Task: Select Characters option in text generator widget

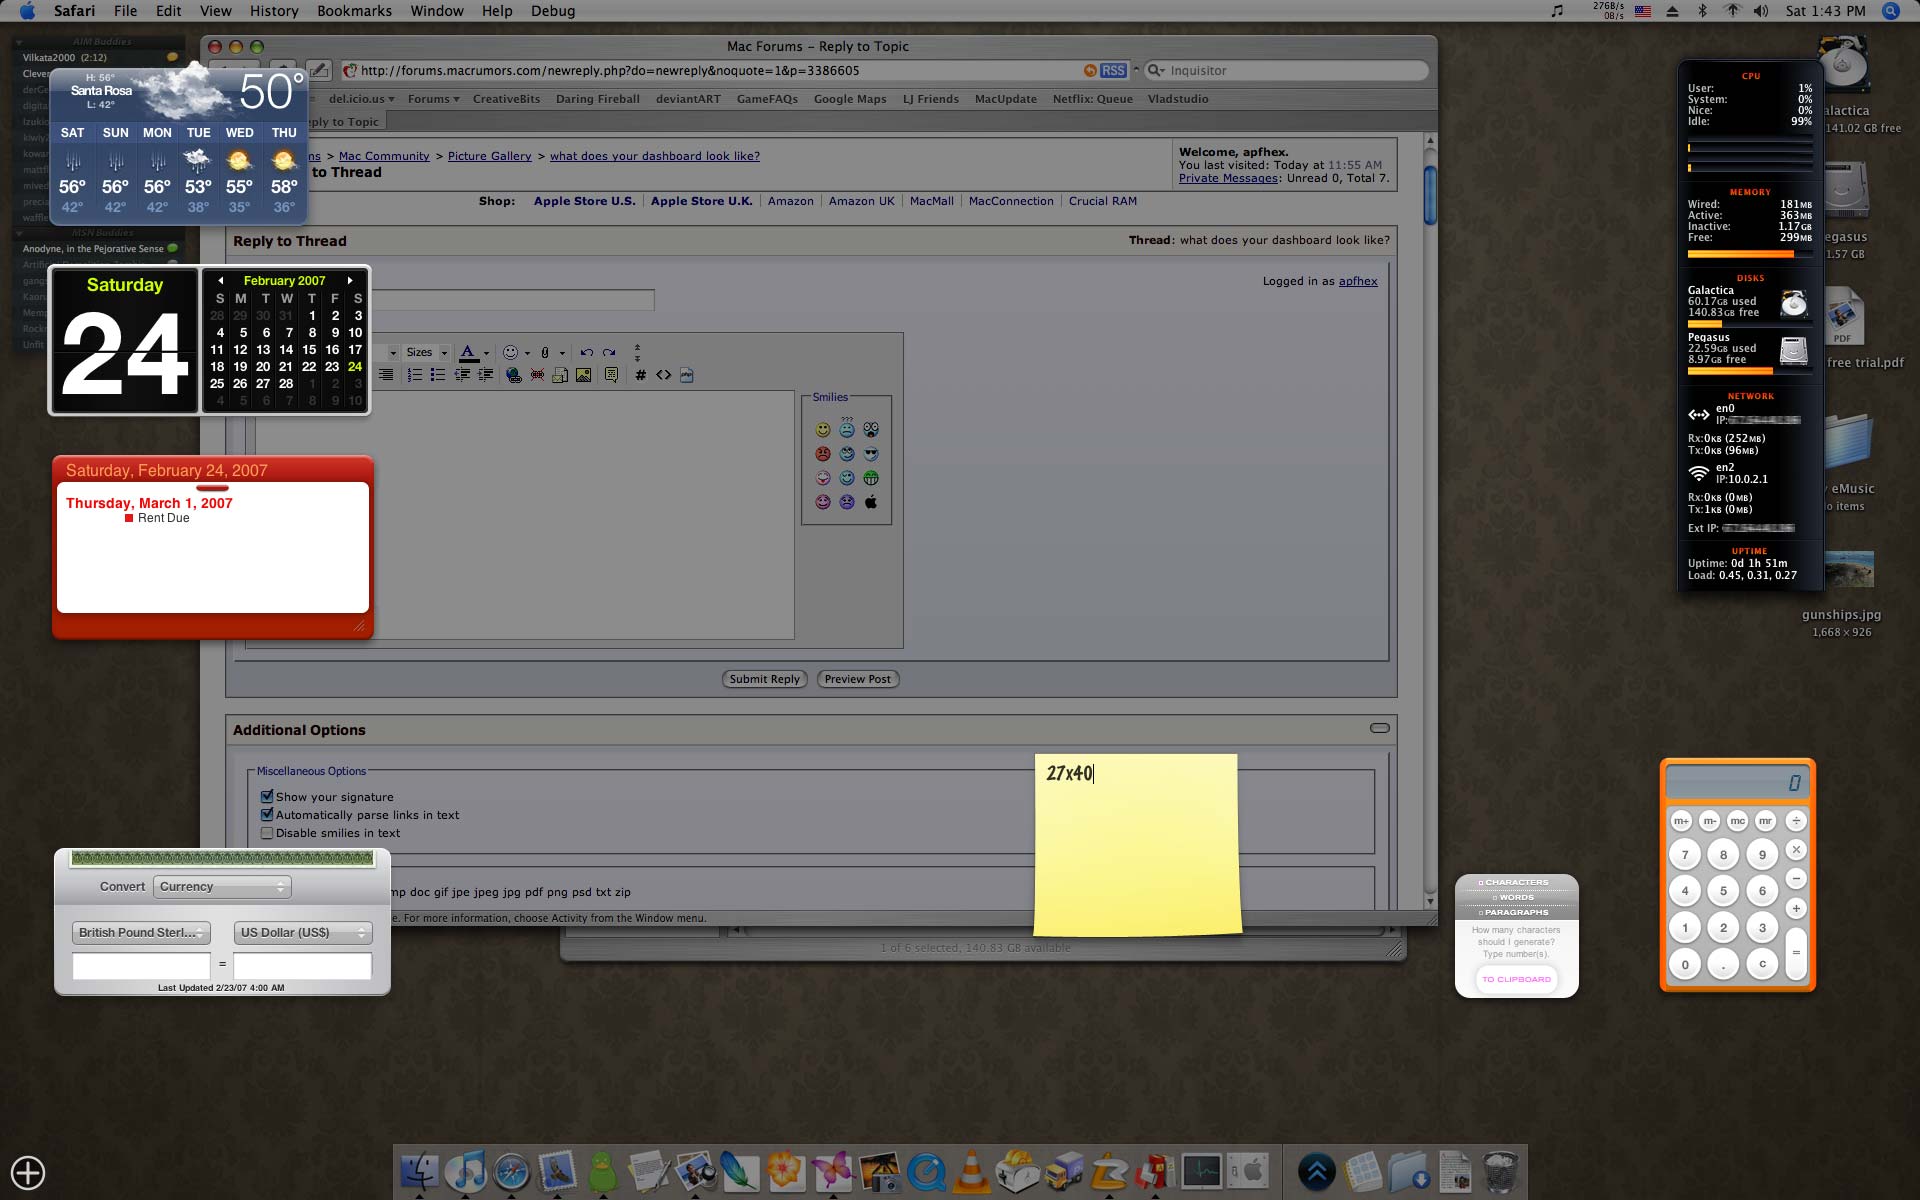Action: [1516, 882]
